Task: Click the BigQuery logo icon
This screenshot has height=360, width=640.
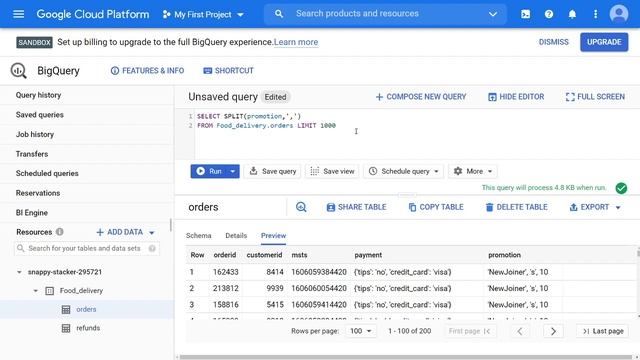Action: click(18, 71)
